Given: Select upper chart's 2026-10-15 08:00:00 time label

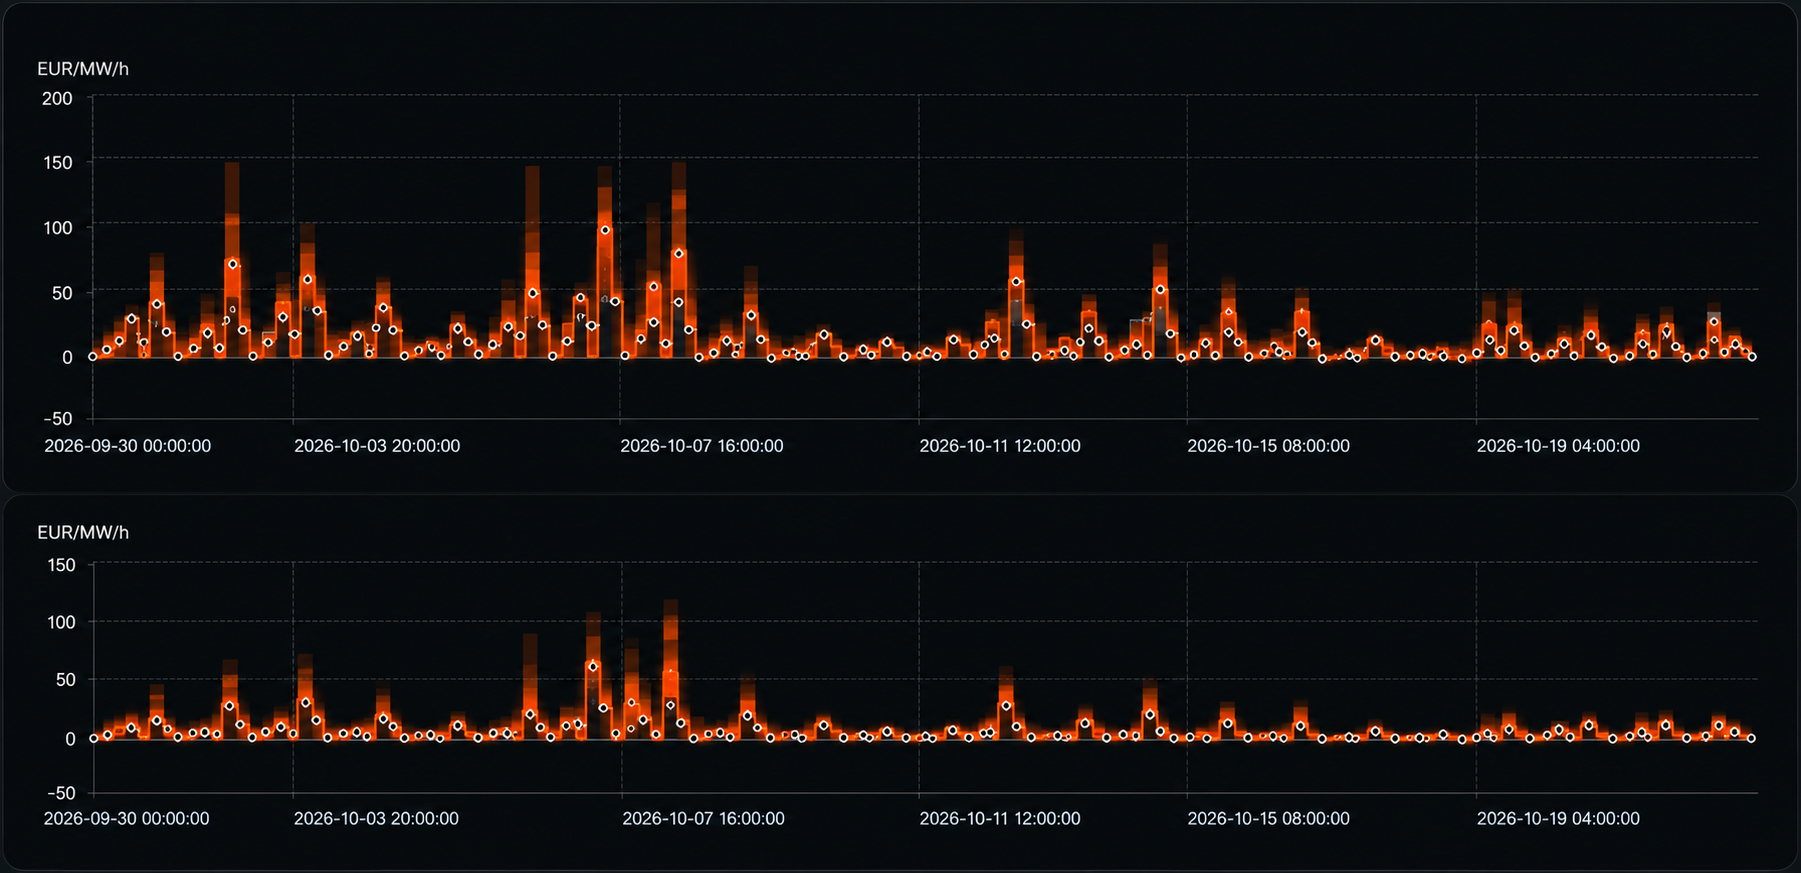Looking at the screenshot, I should coord(1269,446).
